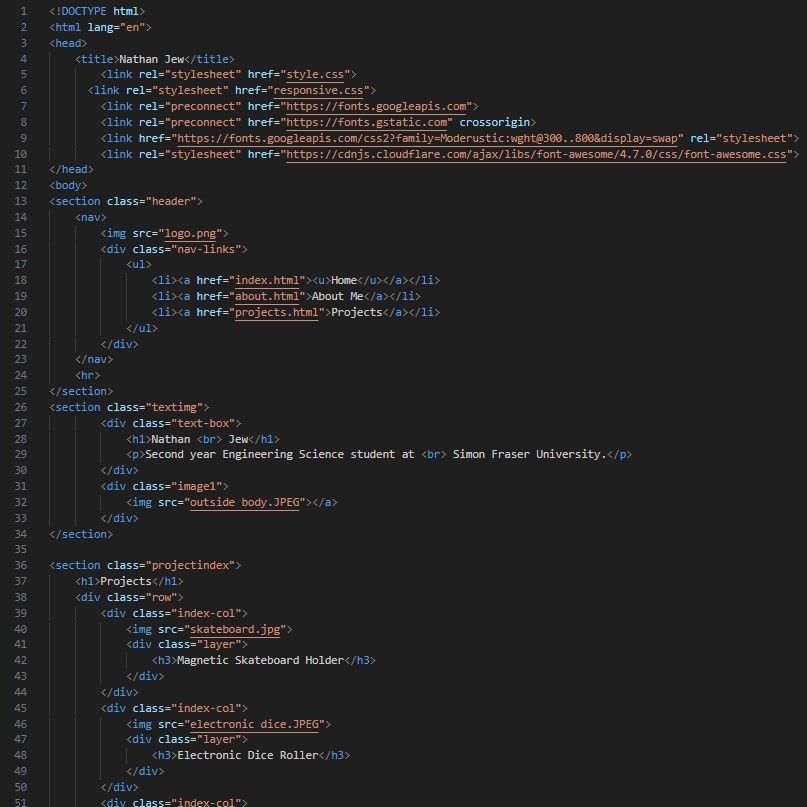The width and height of the screenshot is (807, 807).
Task: Click the about.html href link
Action: 267,296
